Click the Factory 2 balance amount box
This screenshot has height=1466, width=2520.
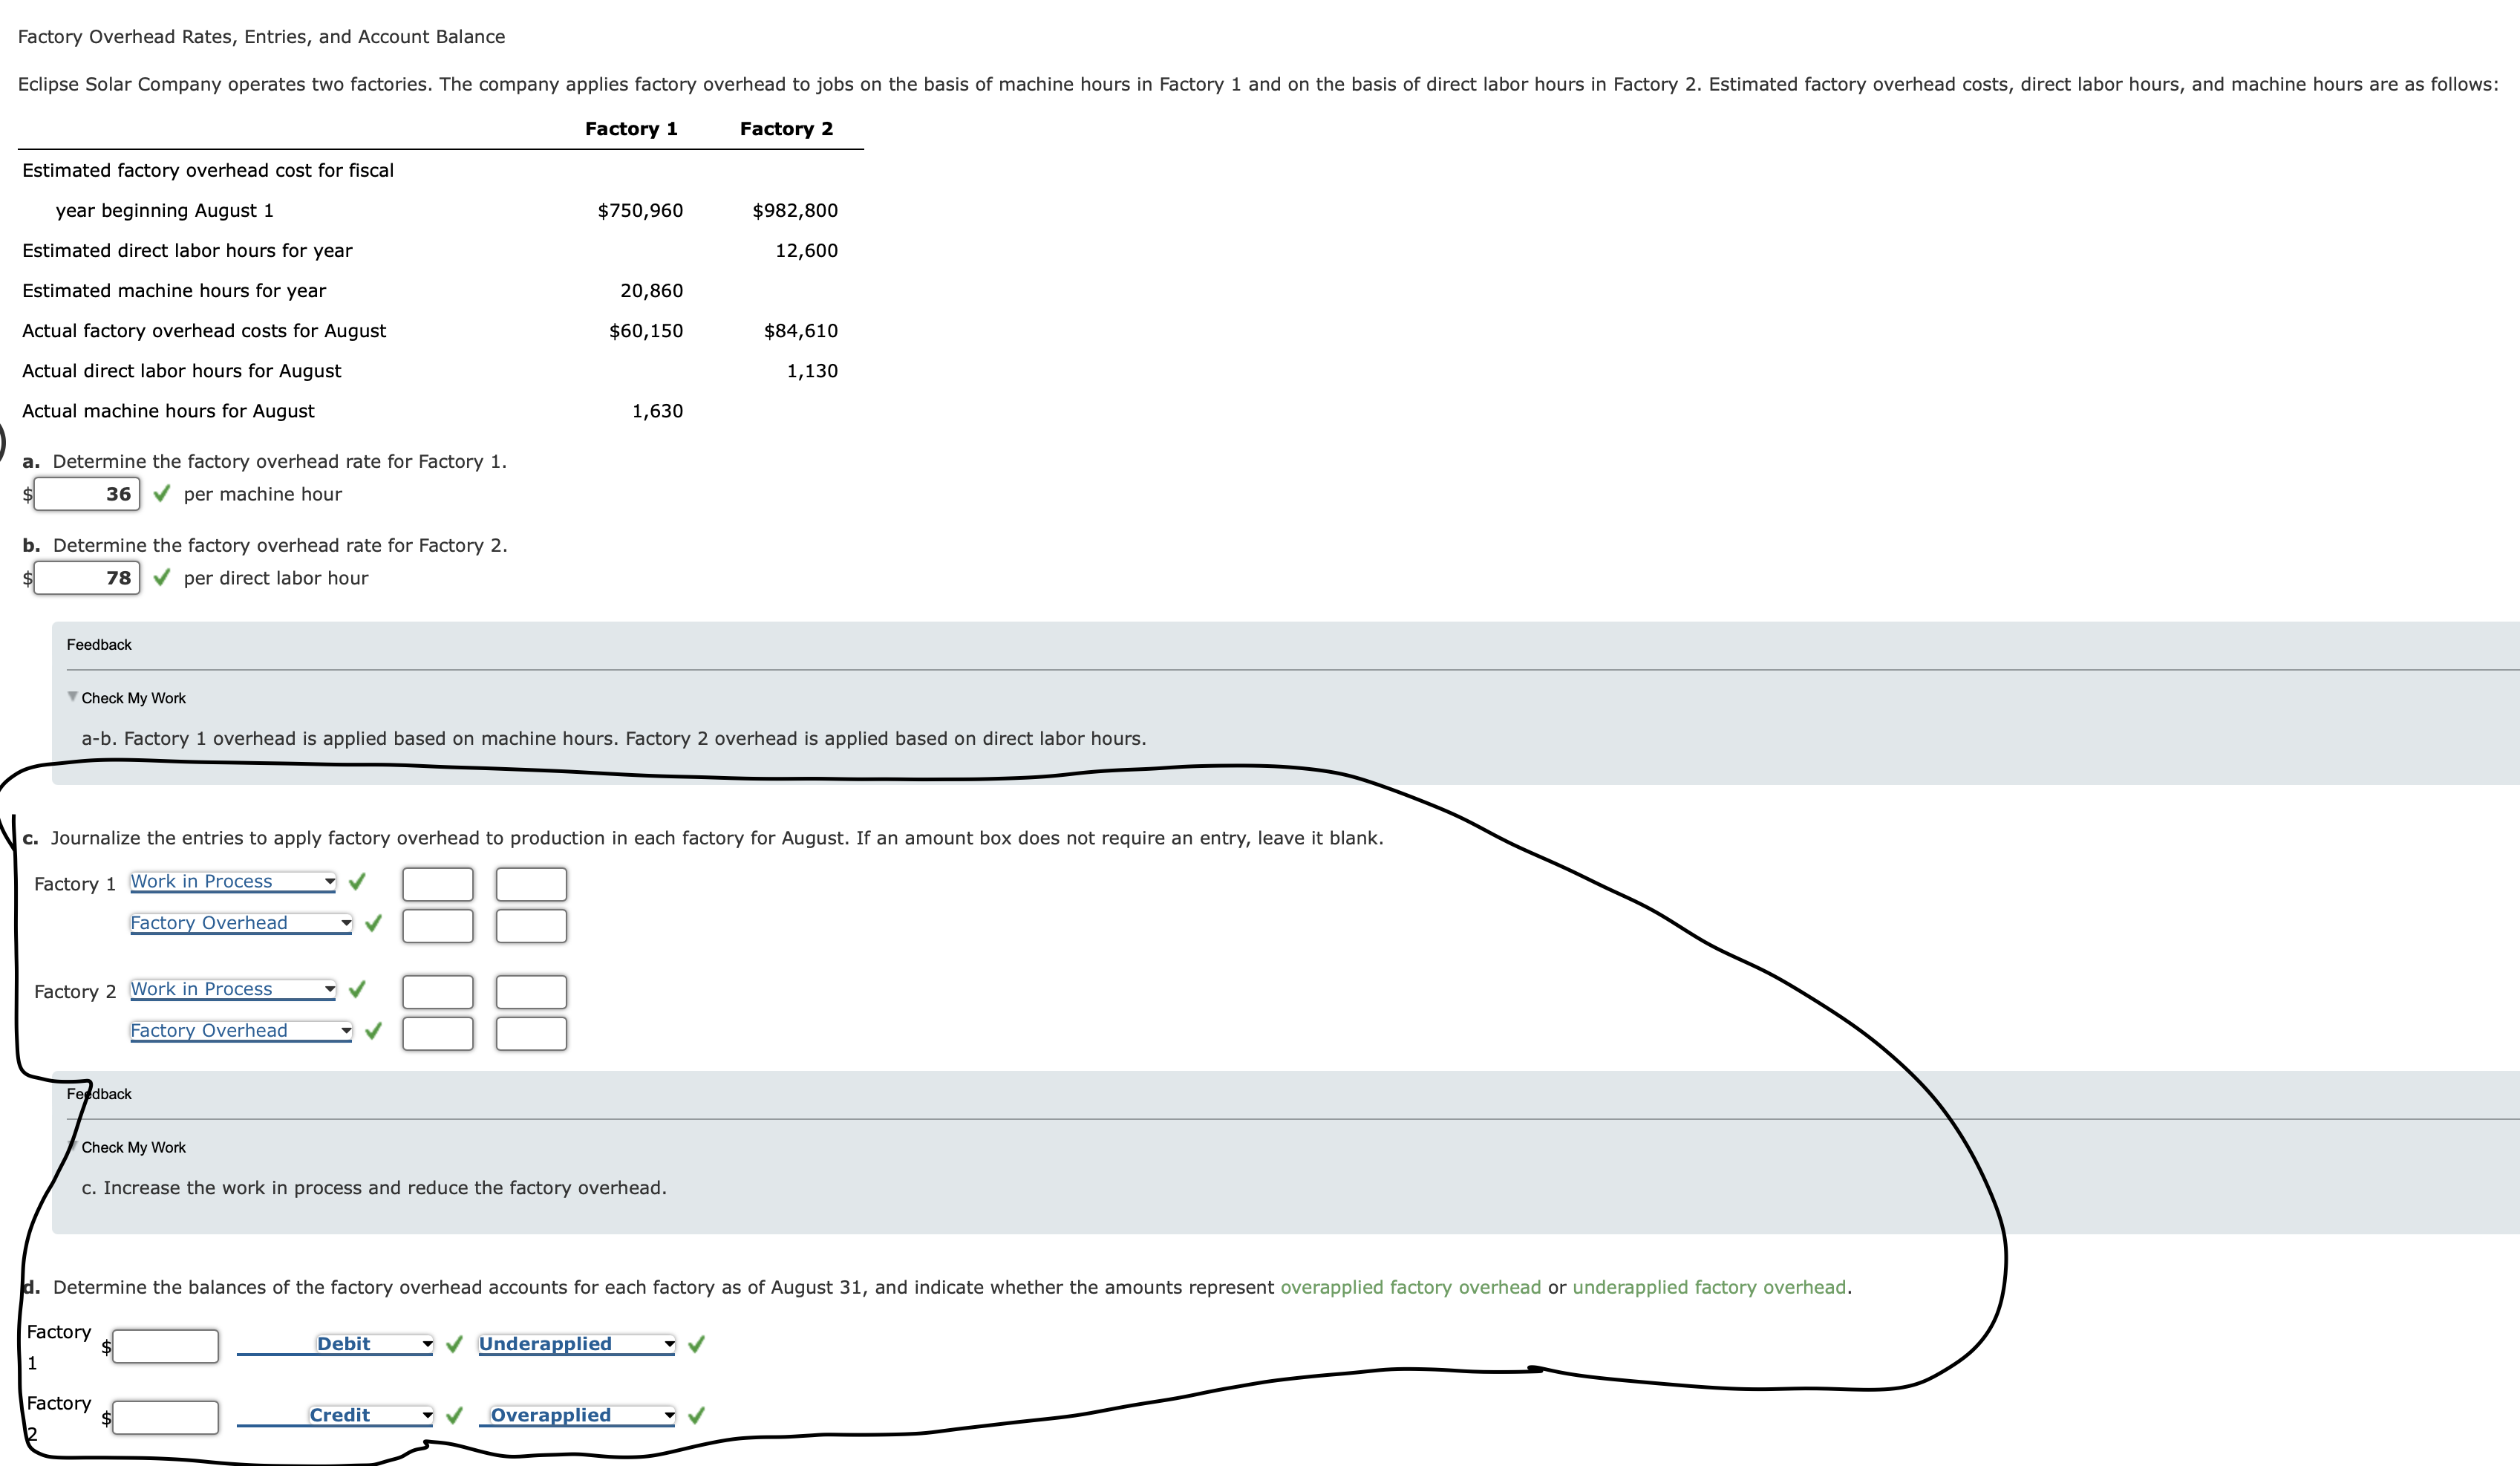(x=165, y=1416)
